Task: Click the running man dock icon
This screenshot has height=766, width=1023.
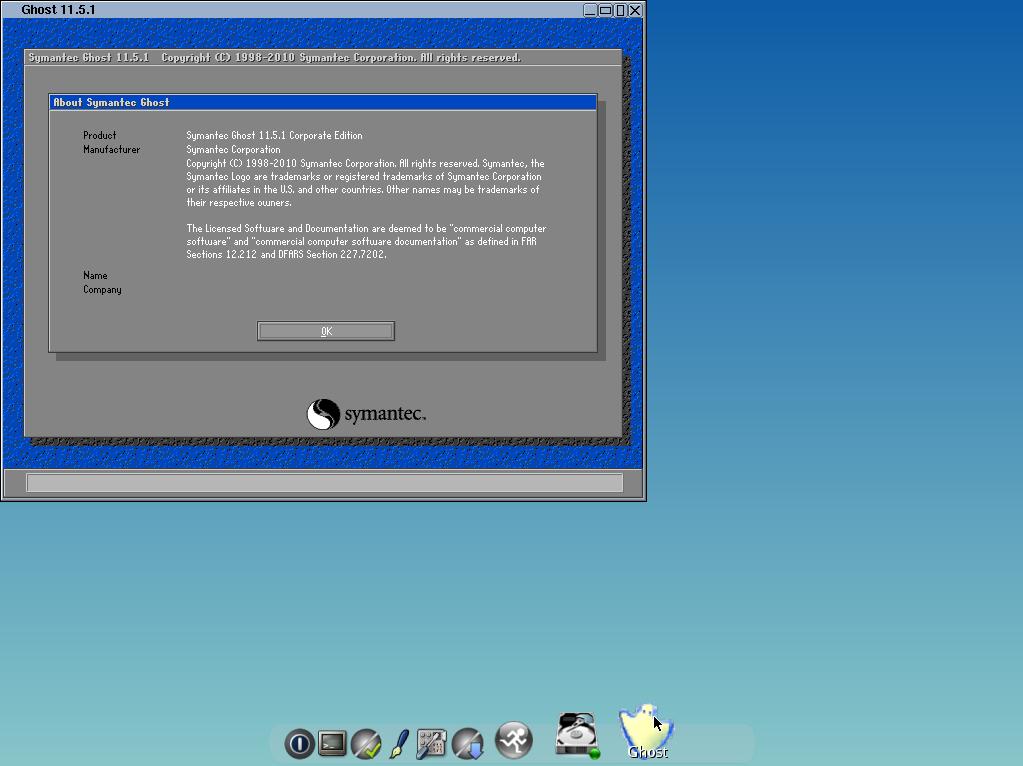Action: tap(514, 741)
